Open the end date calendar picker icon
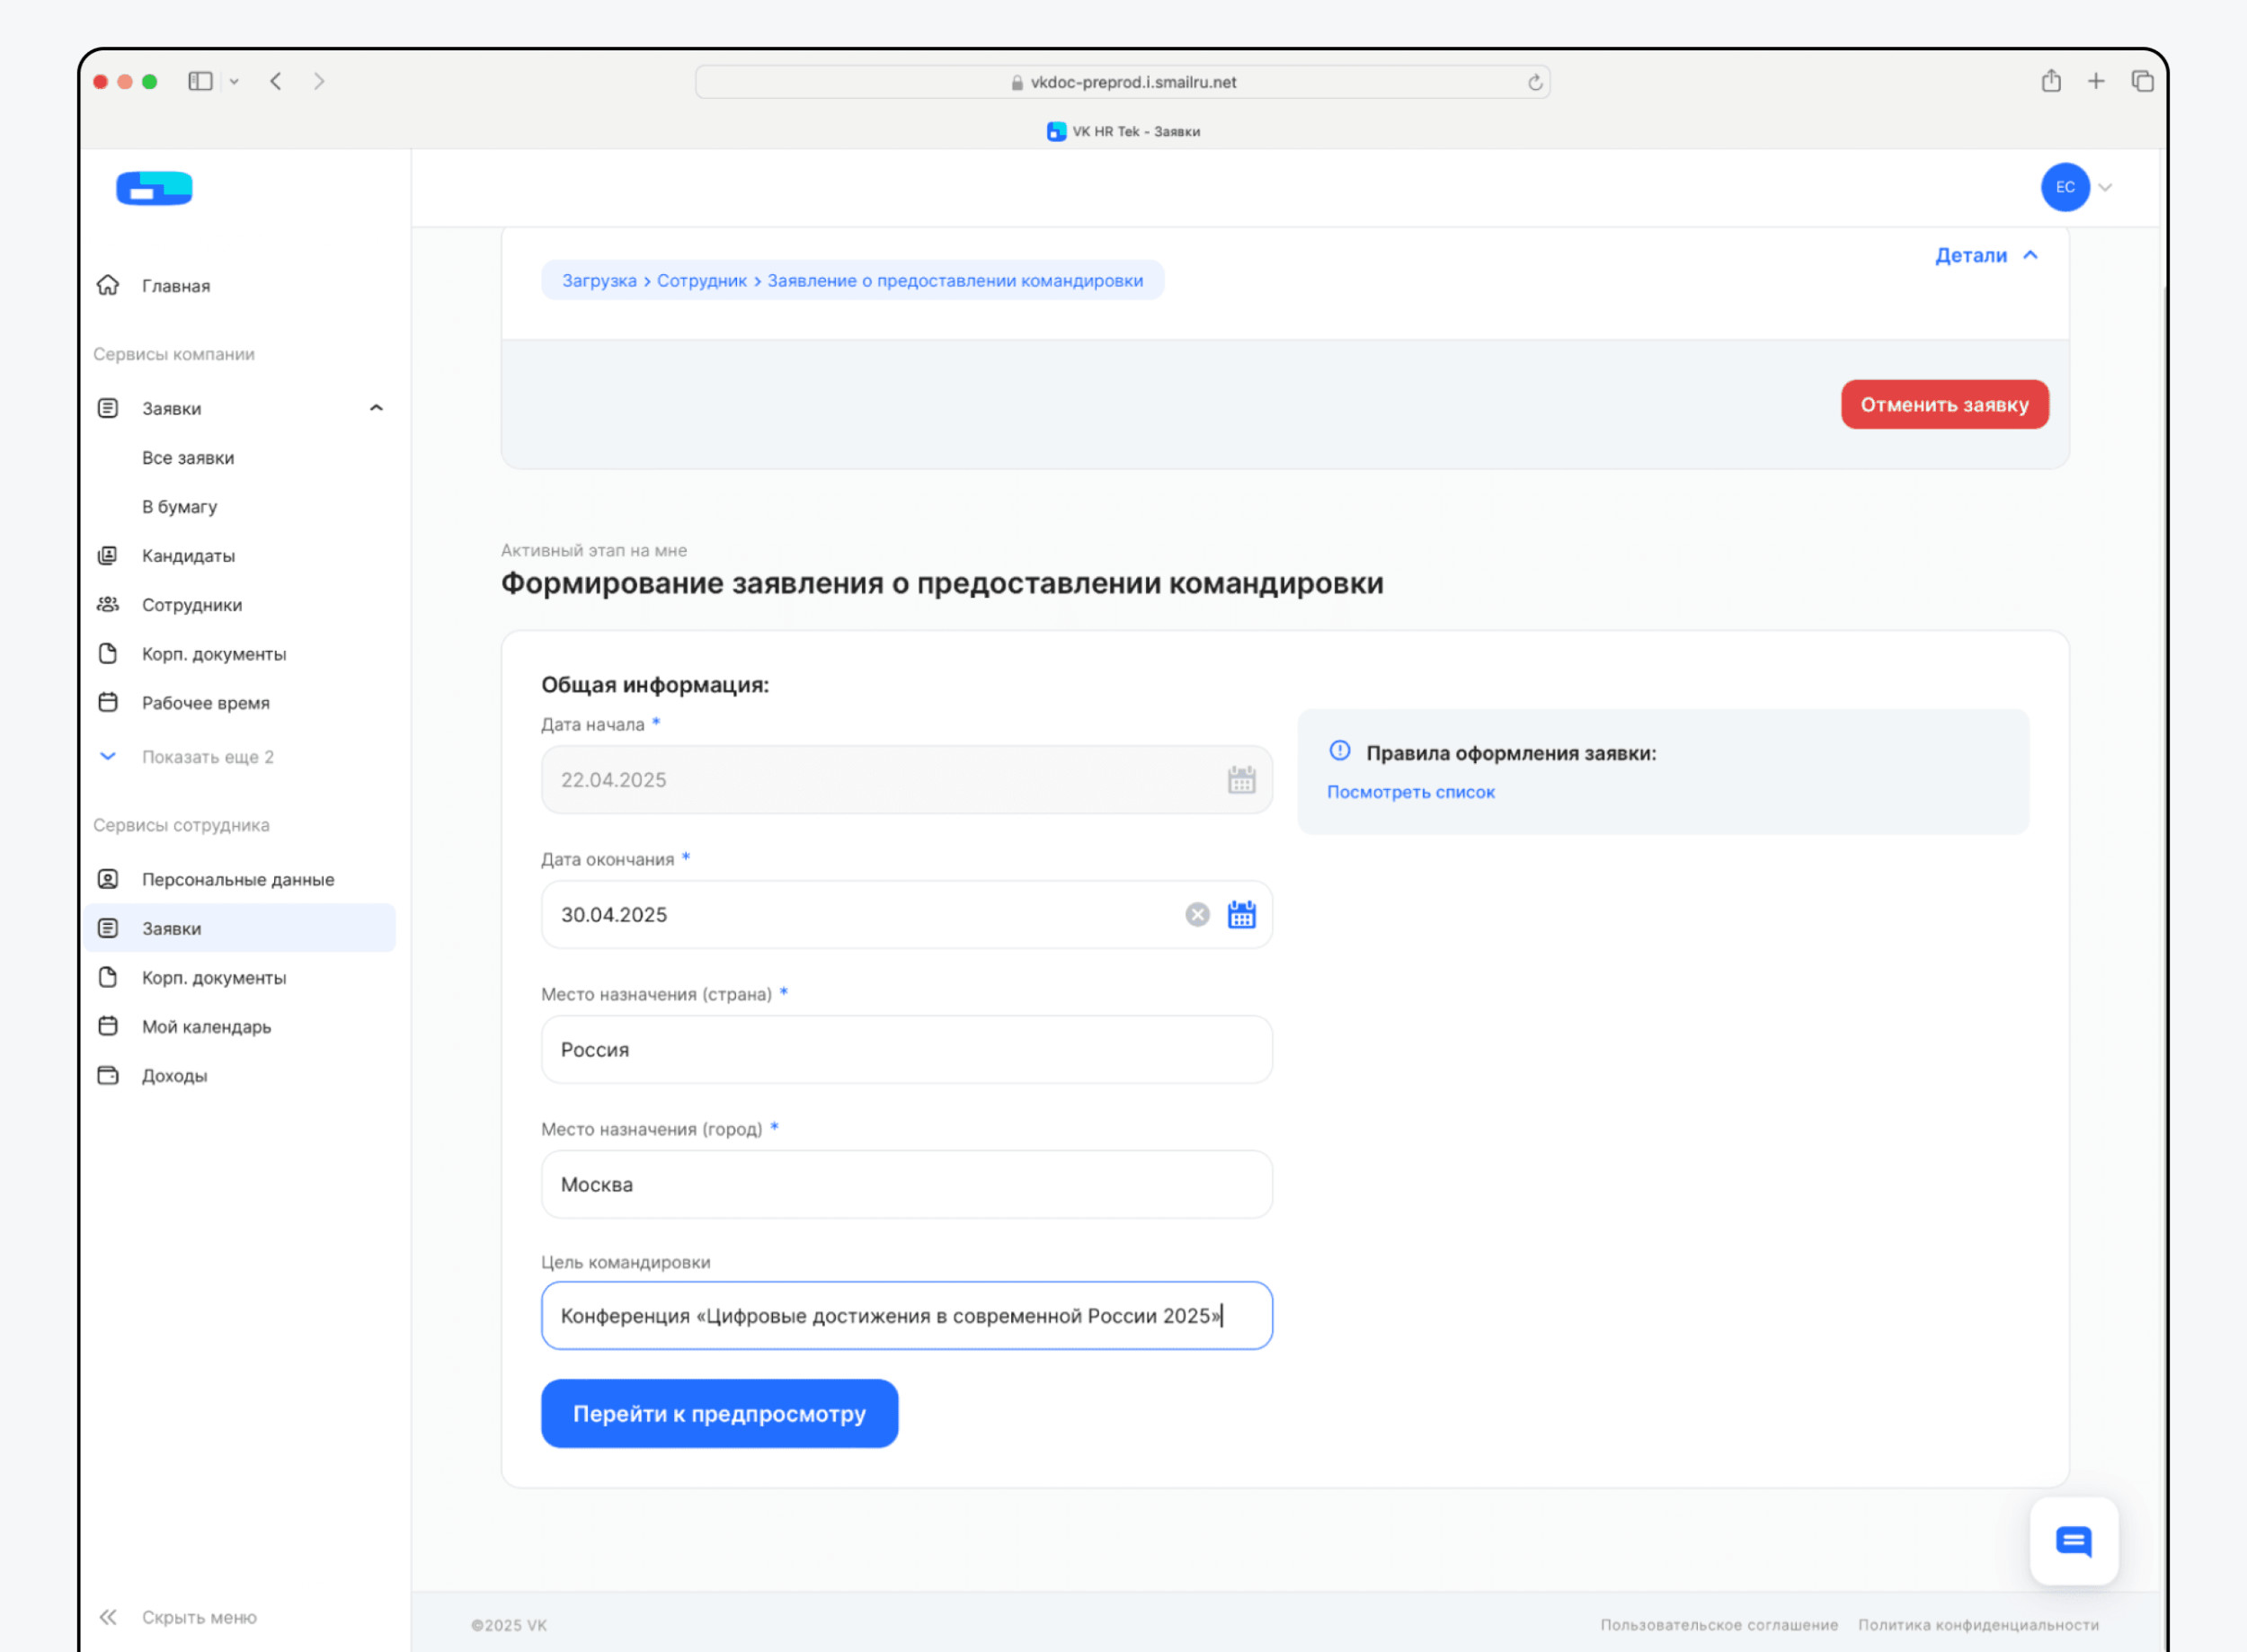Image resolution: width=2247 pixels, height=1652 pixels. pyautogui.click(x=1241, y=914)
